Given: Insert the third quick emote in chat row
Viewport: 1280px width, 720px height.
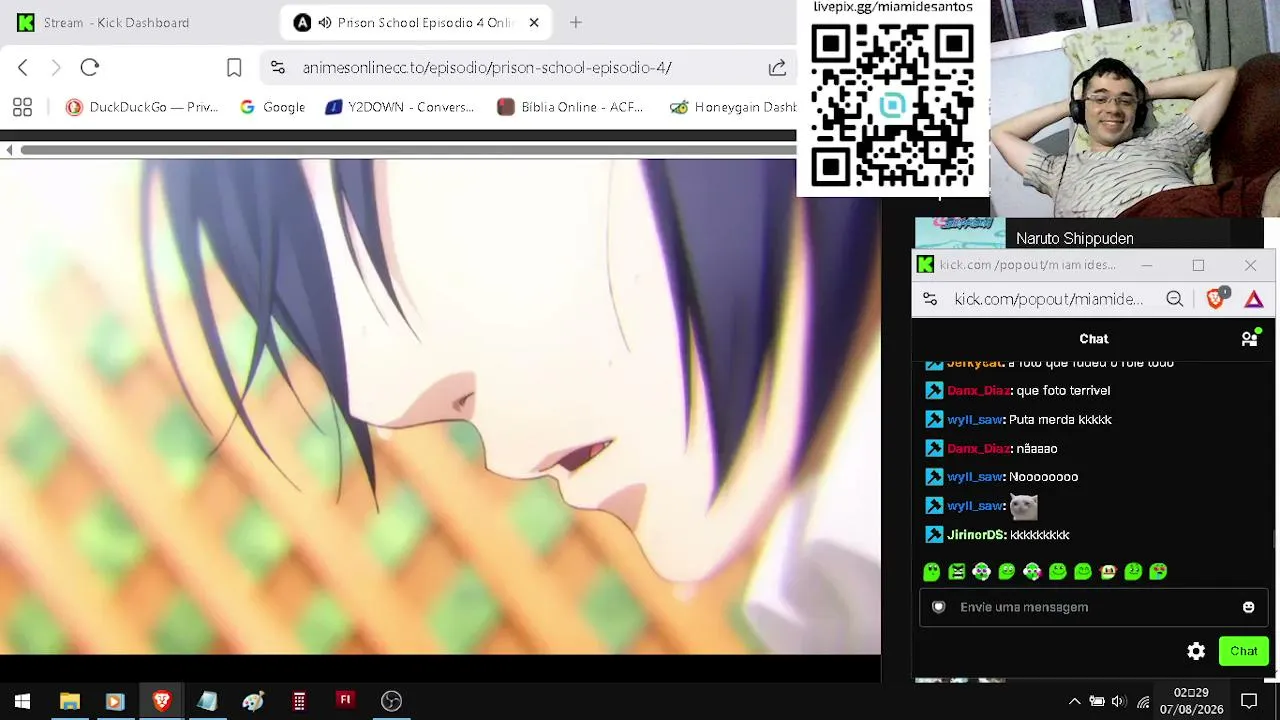Looking at the screenshot, I should click(982, 572).
